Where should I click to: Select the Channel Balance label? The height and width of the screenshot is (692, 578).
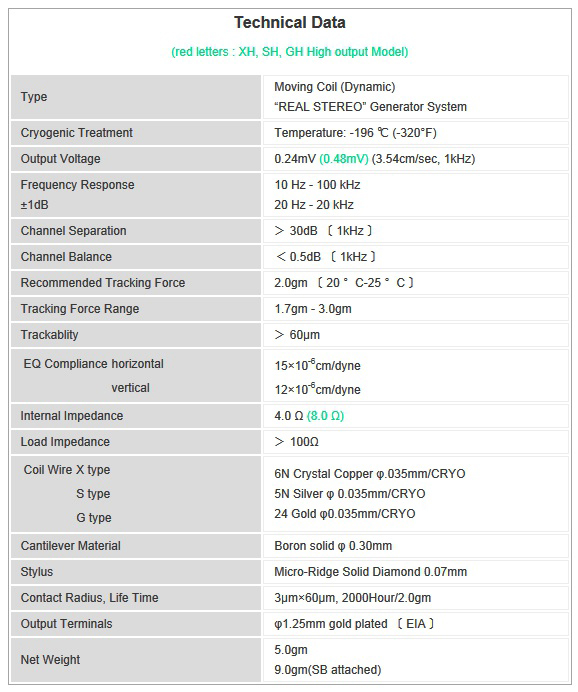point(66,257)
